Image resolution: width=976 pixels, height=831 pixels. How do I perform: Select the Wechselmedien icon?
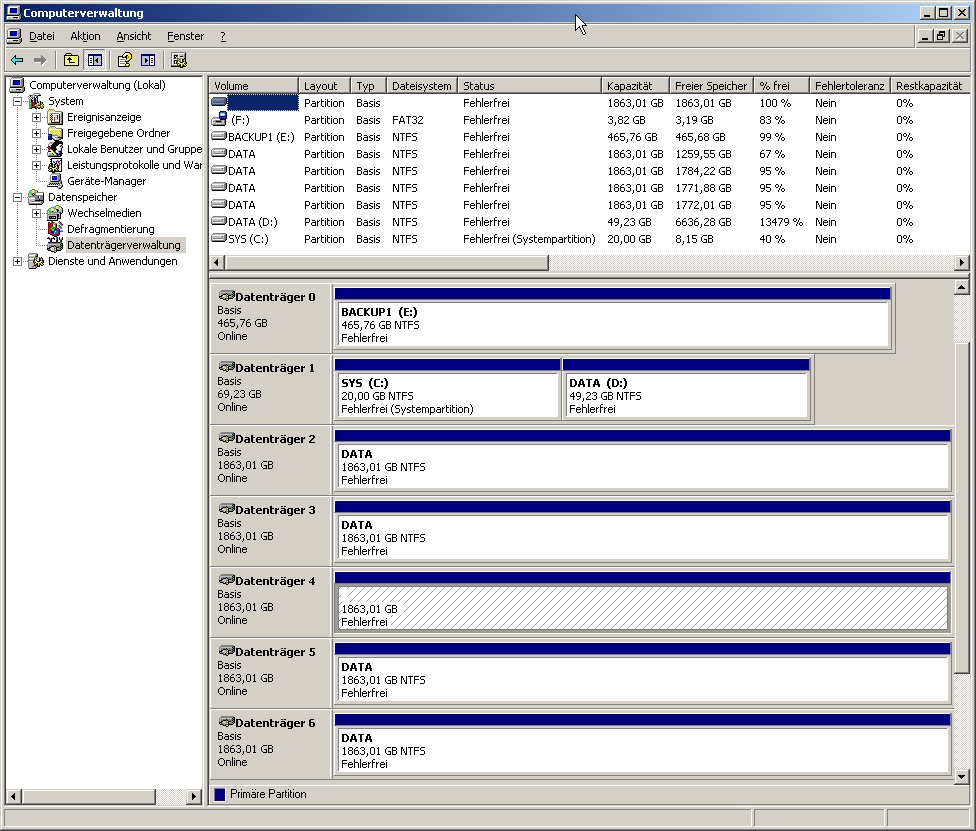[x=55, y=213]
